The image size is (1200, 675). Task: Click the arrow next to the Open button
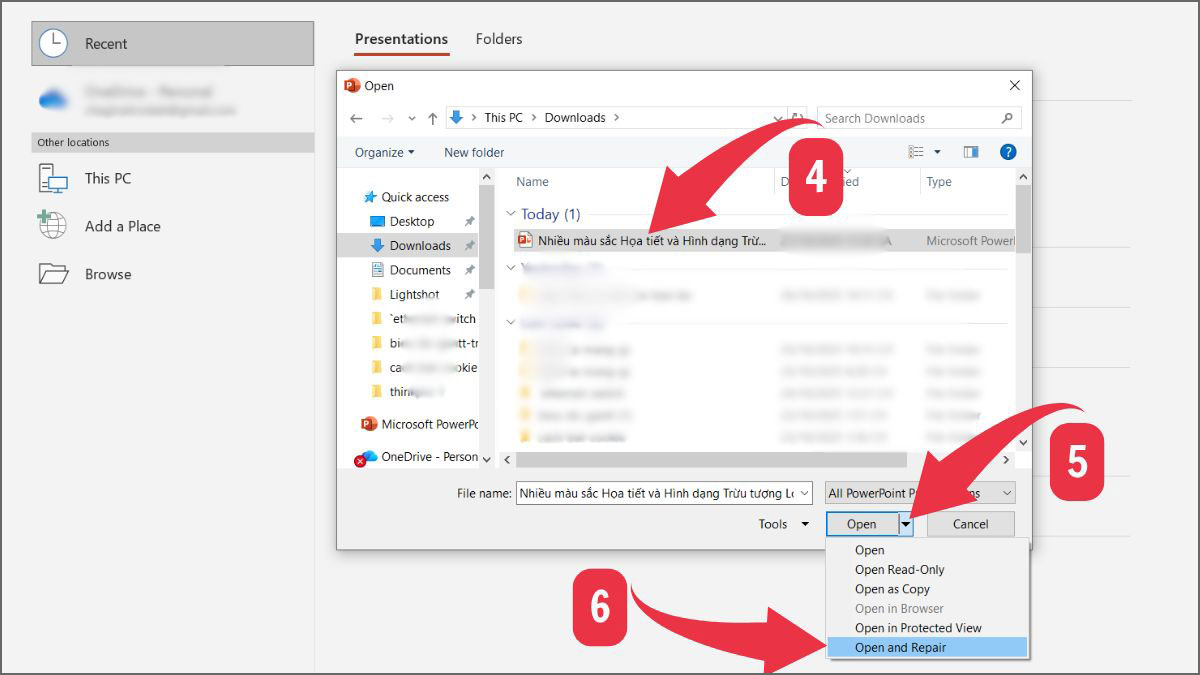(905, 523)
